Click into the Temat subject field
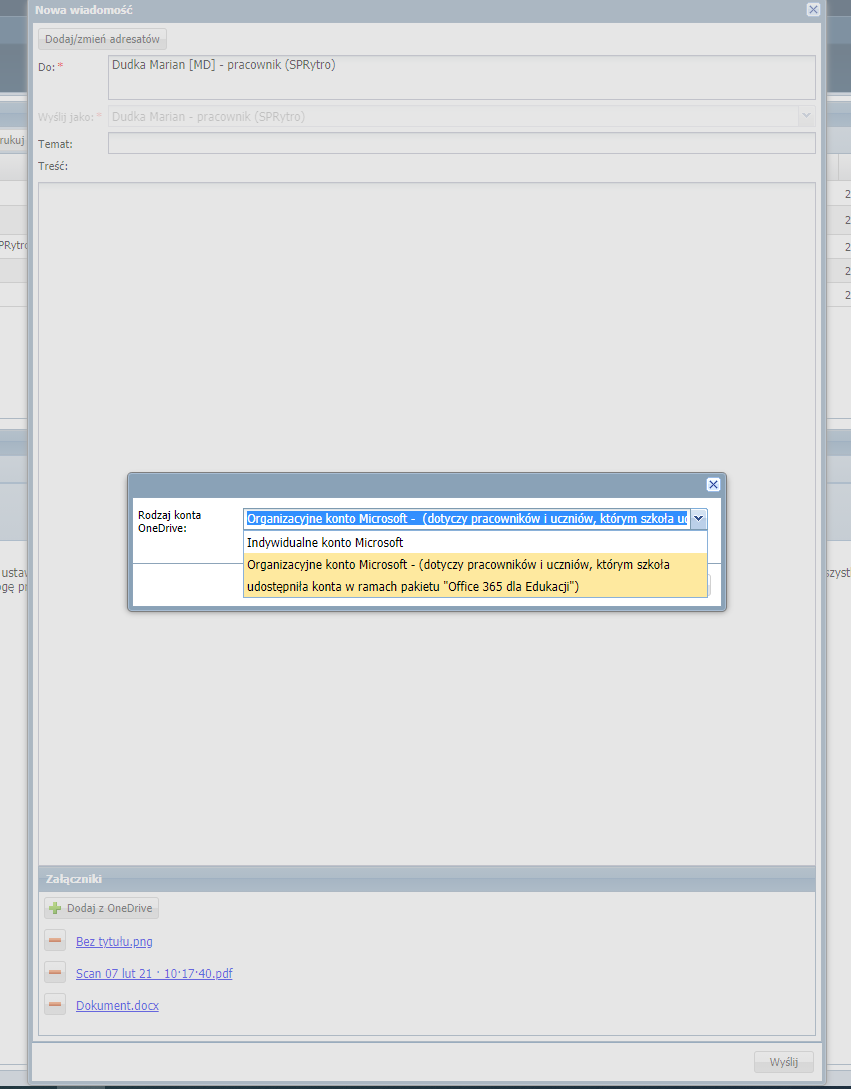 point(461,143)
